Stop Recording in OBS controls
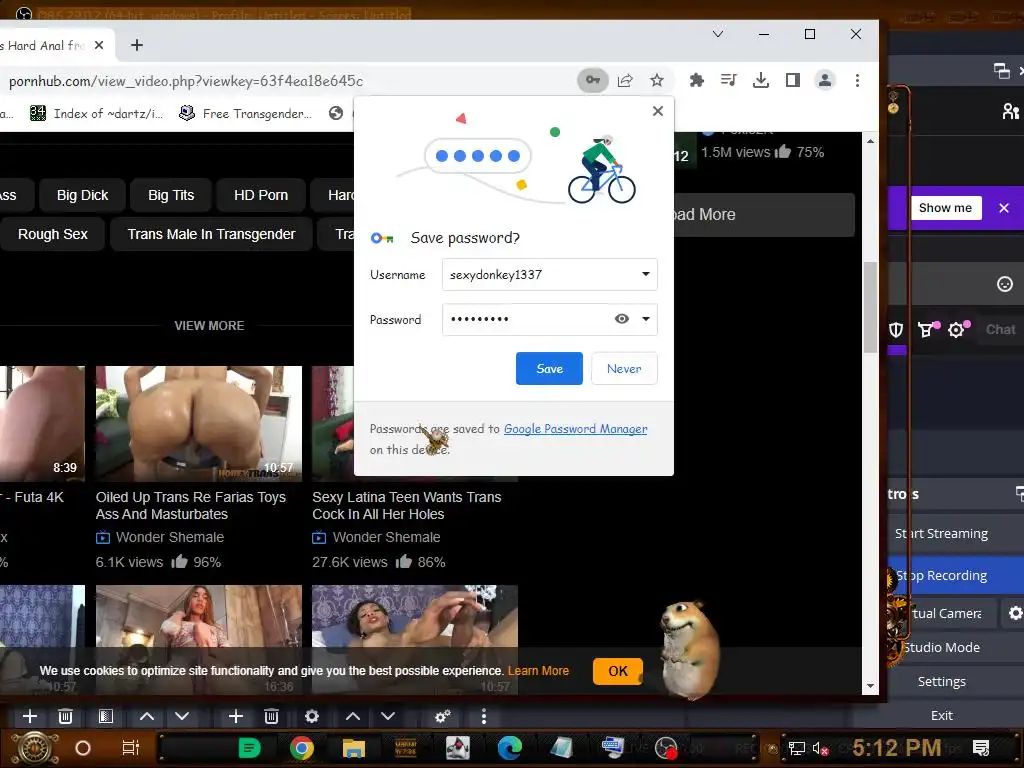The image size is (1024, 768). (942, 575)
